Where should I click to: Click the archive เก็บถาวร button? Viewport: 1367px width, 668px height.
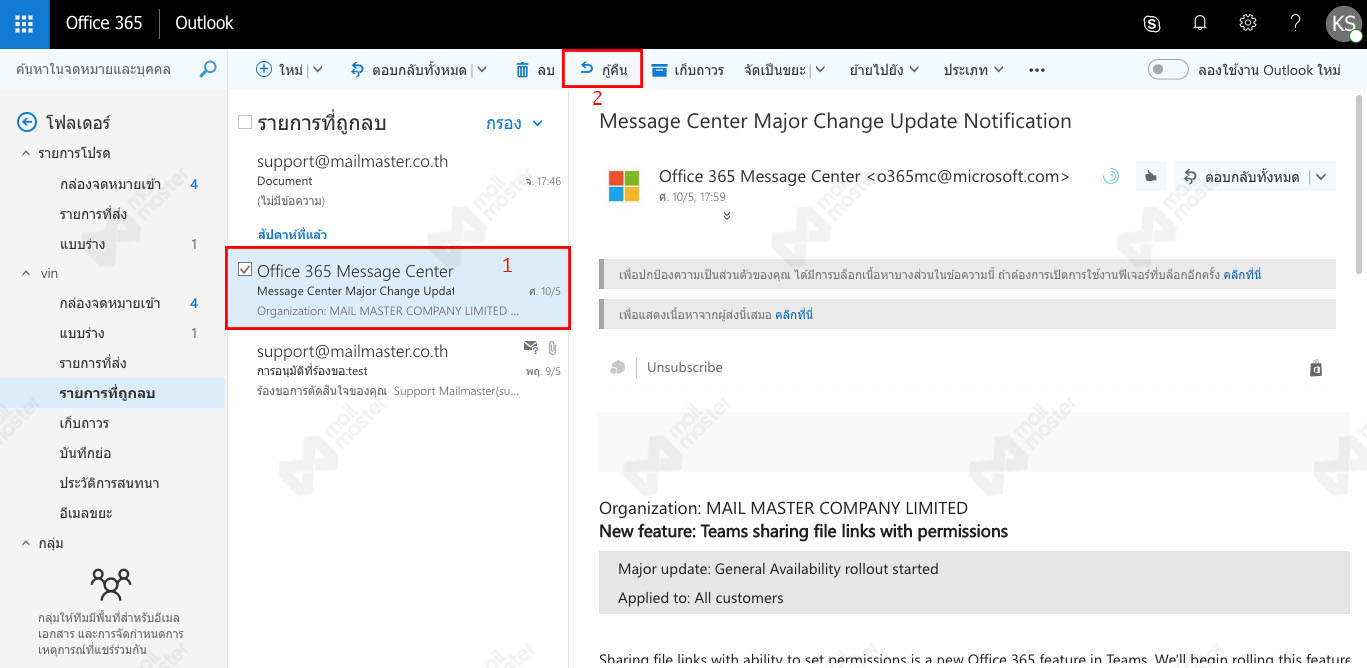687,70
